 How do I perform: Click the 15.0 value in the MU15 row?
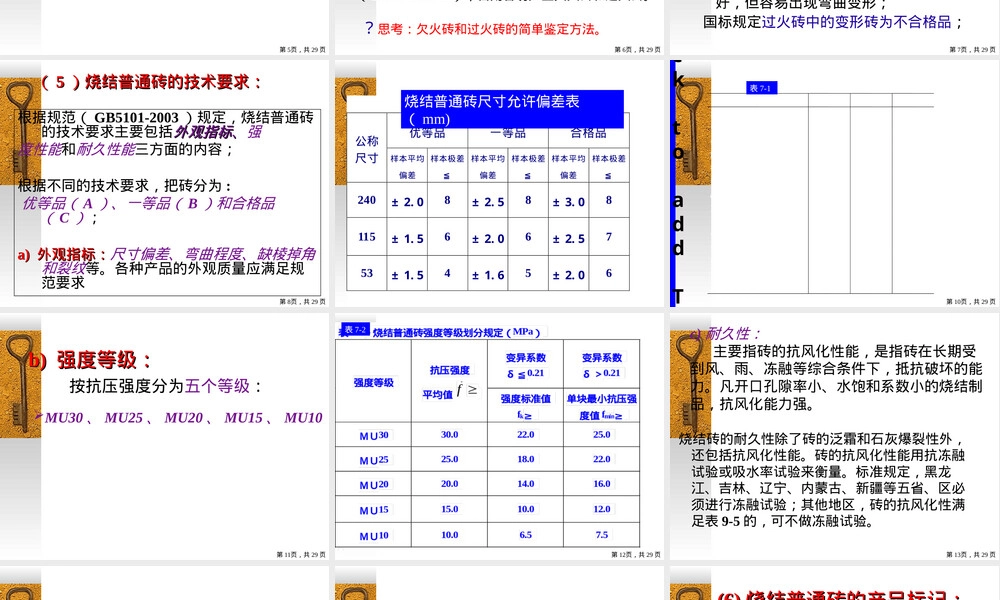tap(450, 509)
